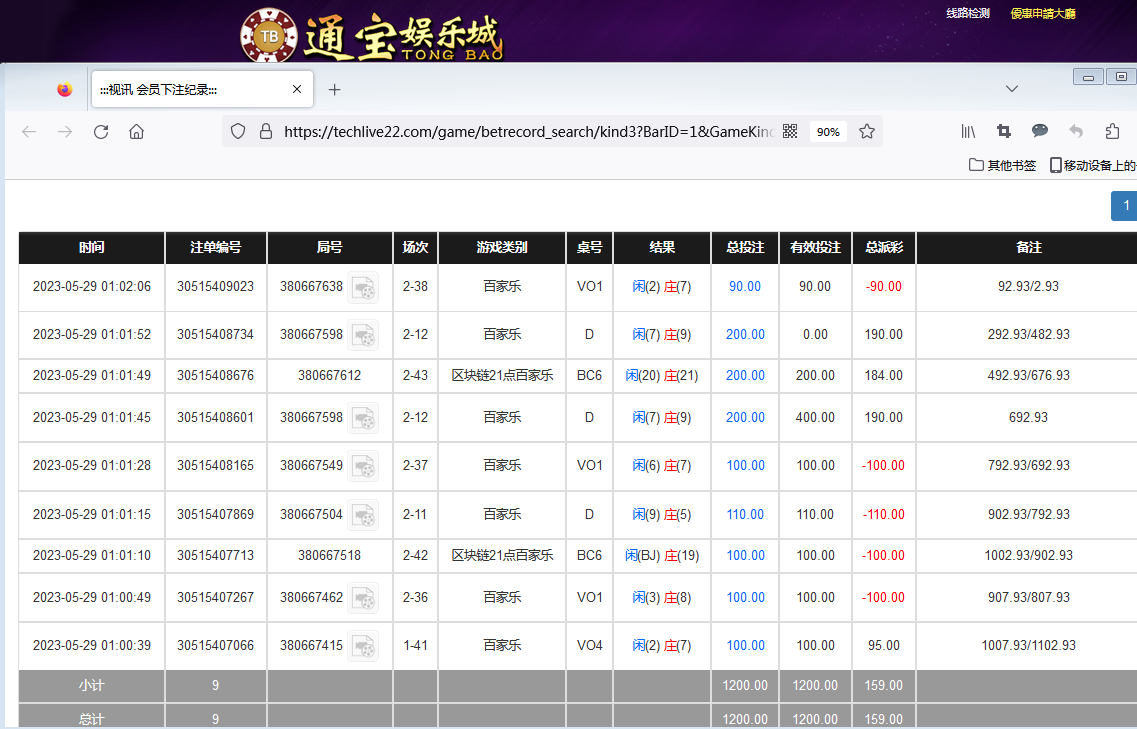Click the browser forward arrow

(65, 131)
